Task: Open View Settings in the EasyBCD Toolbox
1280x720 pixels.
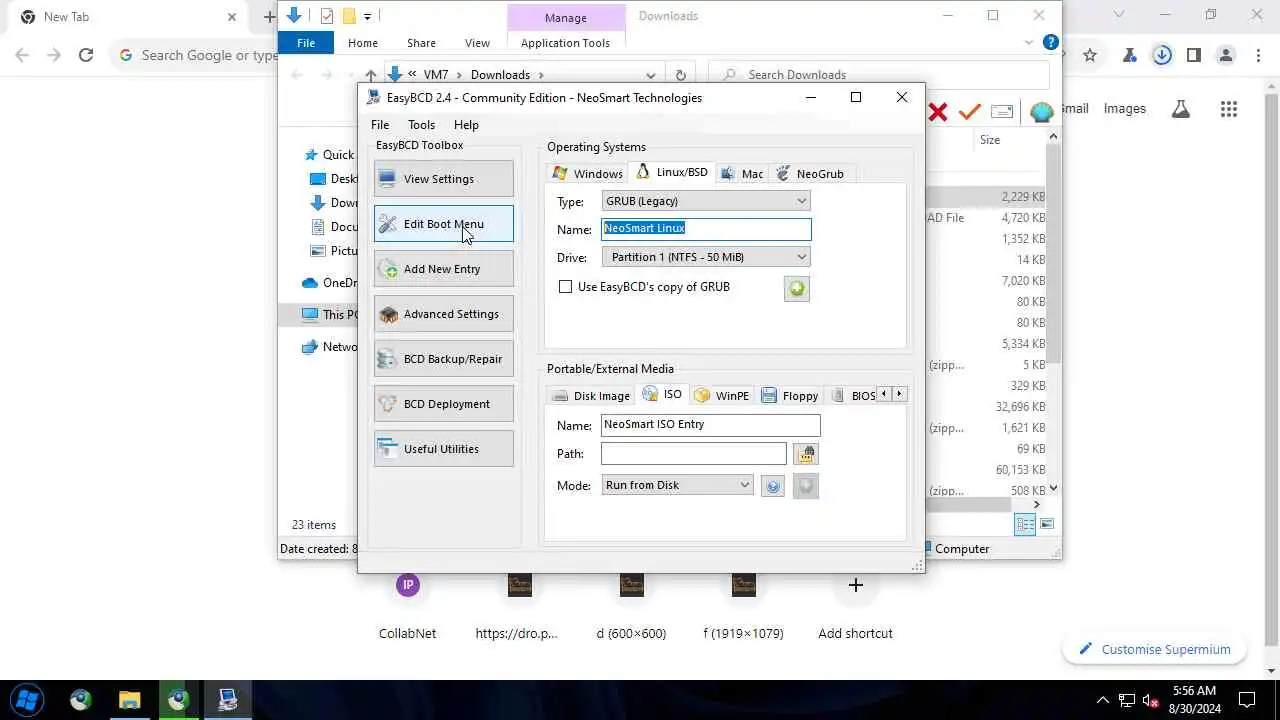Action: 444,179
